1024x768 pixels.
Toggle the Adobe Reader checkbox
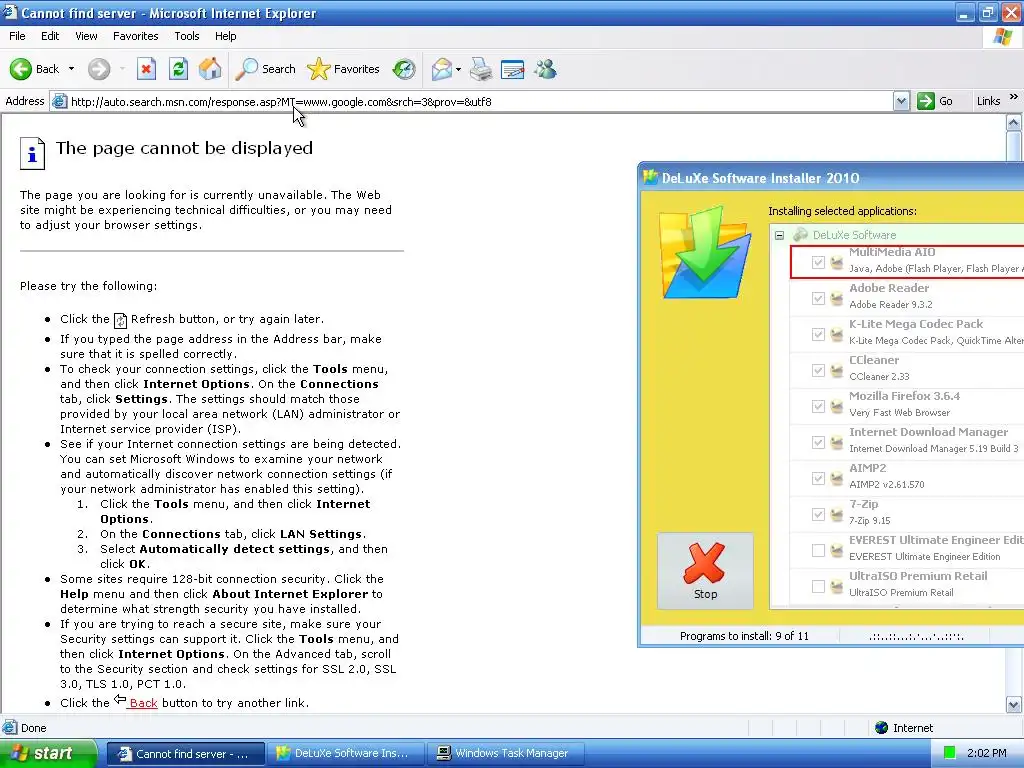(x=818, y=298)
